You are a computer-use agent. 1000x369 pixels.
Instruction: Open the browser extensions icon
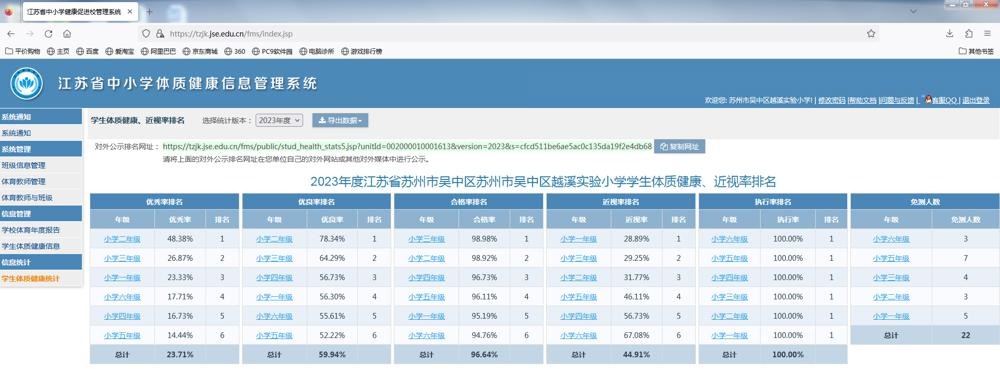click(x=969, y=33)
